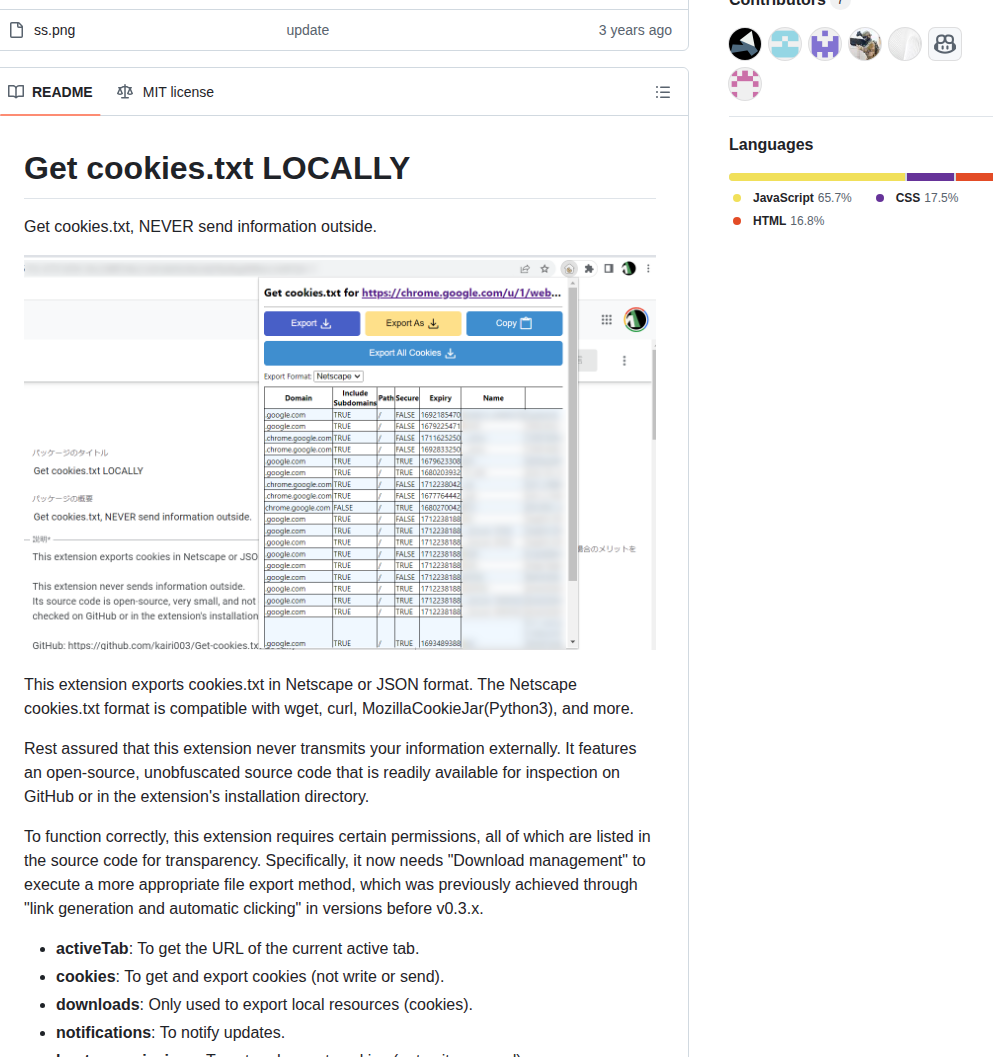
Task: Click the file icon beside ss.png
Action: (x=17, y=30)
